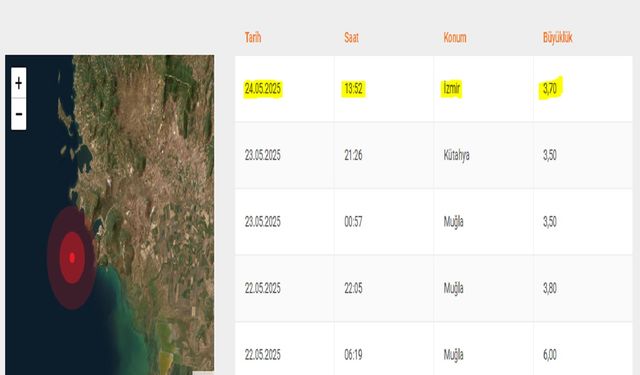Select the magnitude 6,00 cell

point(550,355)
